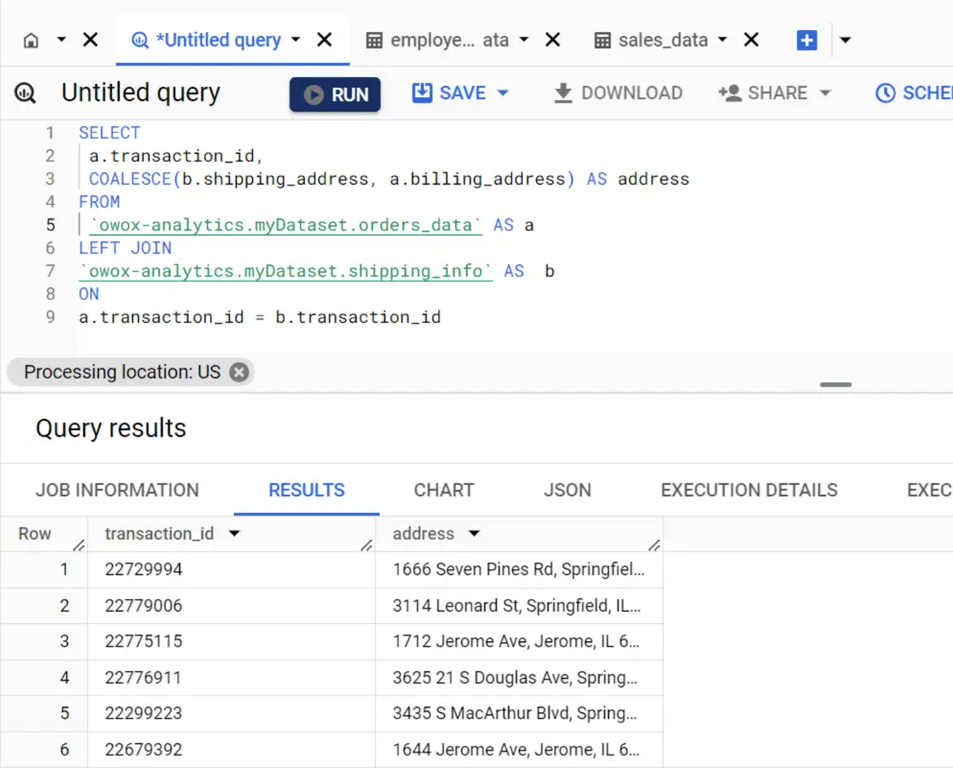This screenshot has width=953, height=768.
Task: Open the Save dropdown arrow
Action: 503,94
